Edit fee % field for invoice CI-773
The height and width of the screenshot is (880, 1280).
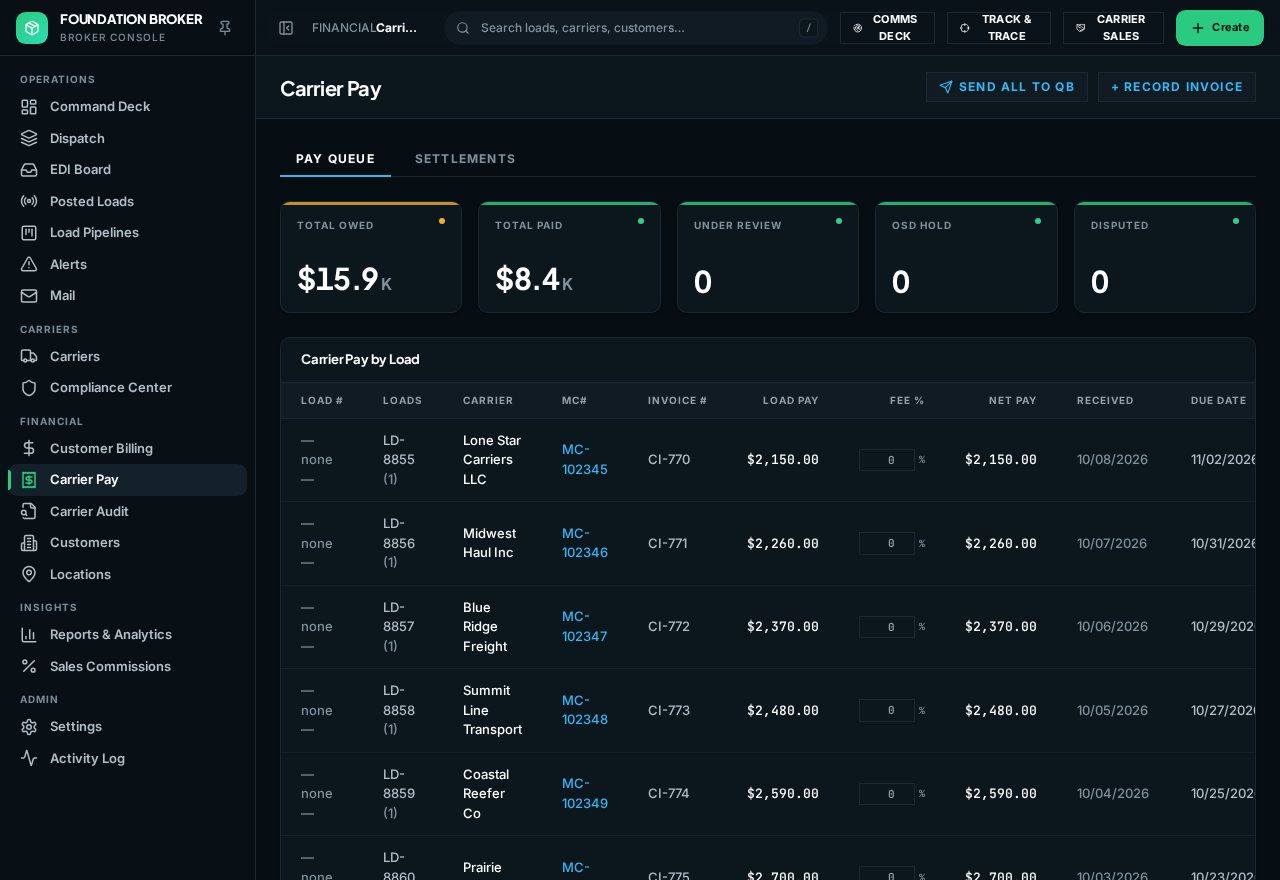[887, 710]
